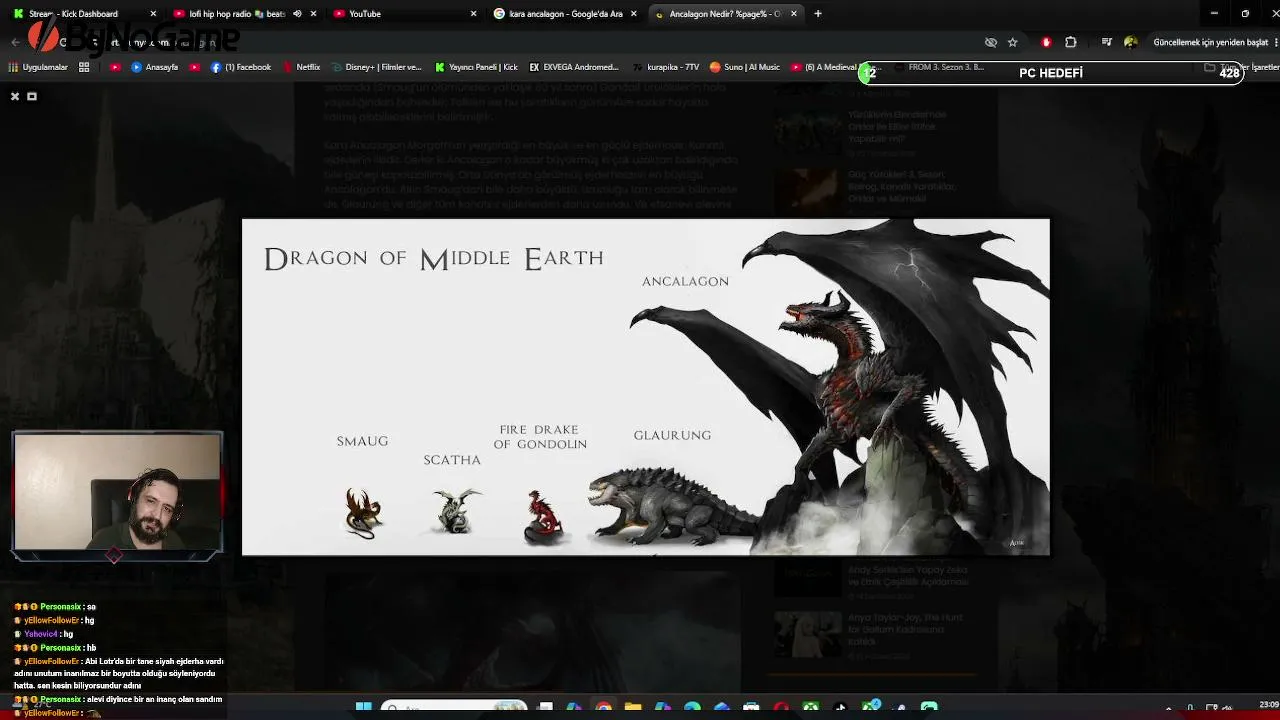Show hidden system tray icons
Viewport: 1280px width, 720px height.
1169,709
